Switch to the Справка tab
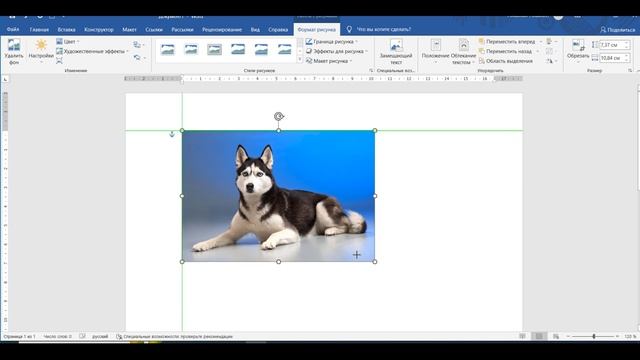 pos(278,29)
